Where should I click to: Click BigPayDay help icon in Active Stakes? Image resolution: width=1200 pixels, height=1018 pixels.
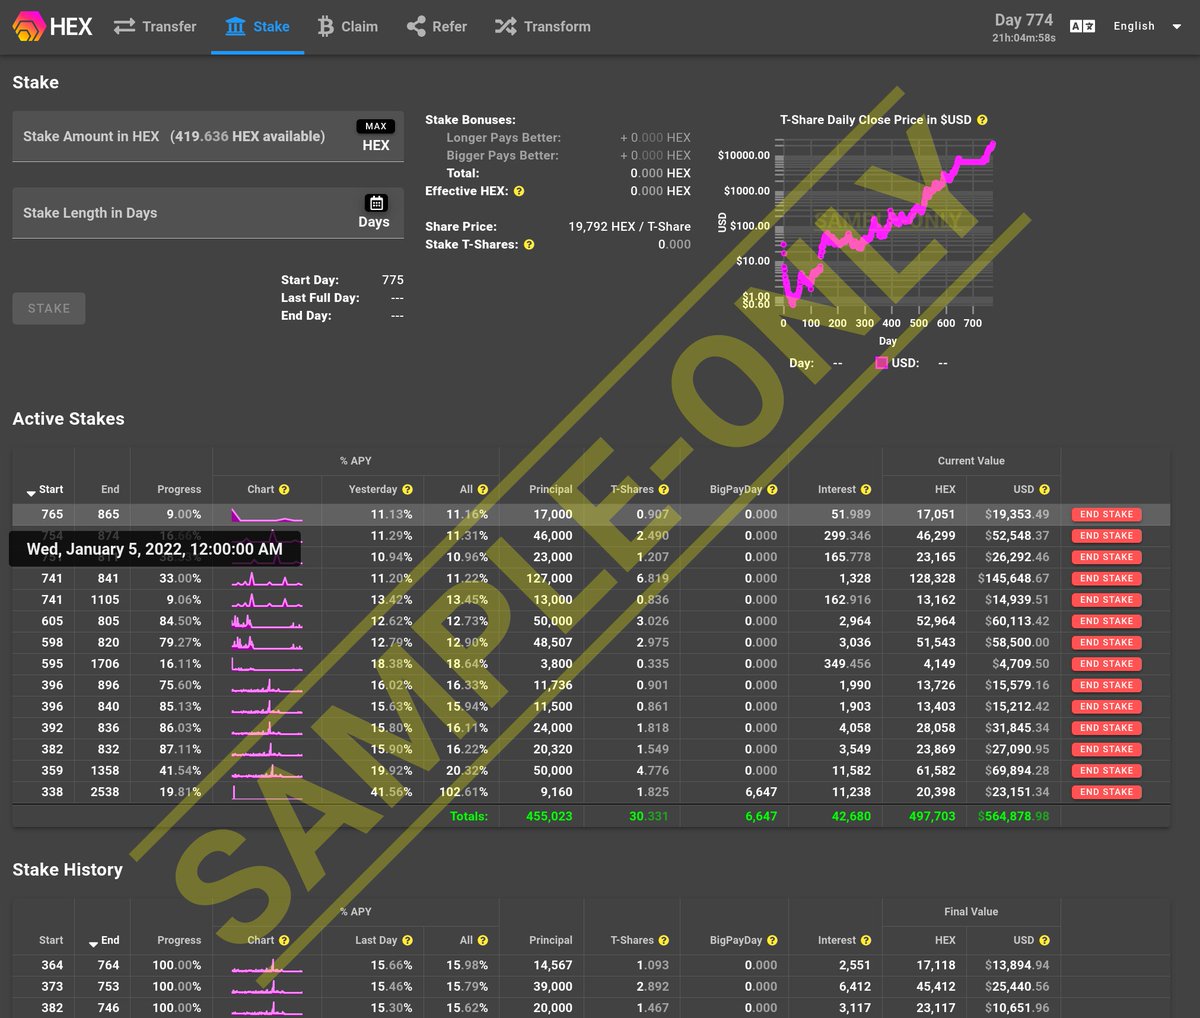772,490
